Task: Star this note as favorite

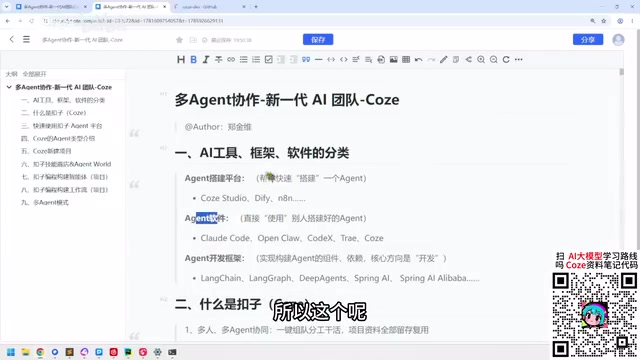Action: (x=179, y=40)
